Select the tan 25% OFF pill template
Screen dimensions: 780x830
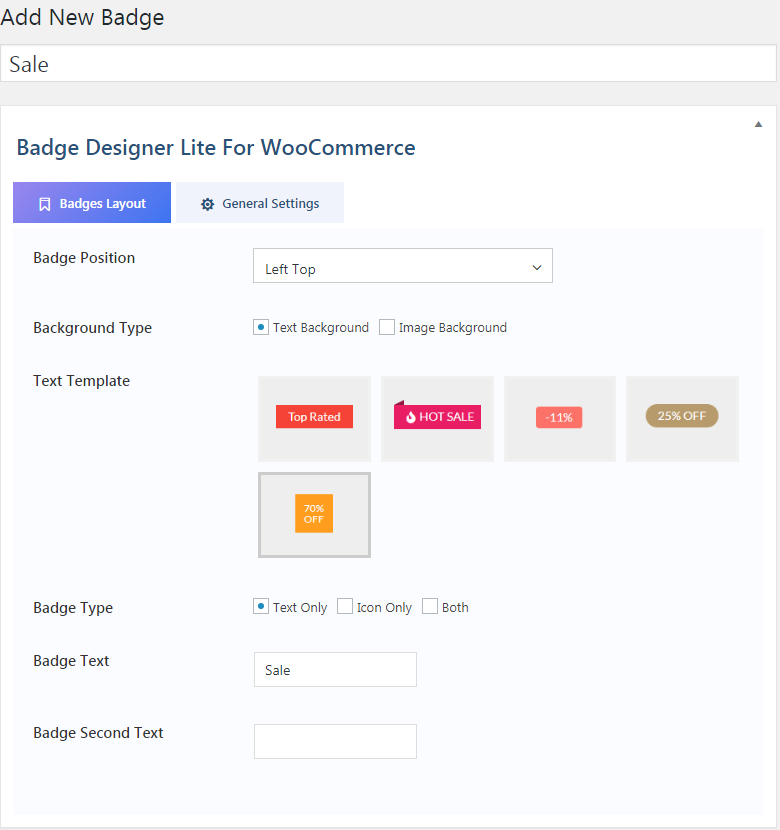click(x=682, y=417)
